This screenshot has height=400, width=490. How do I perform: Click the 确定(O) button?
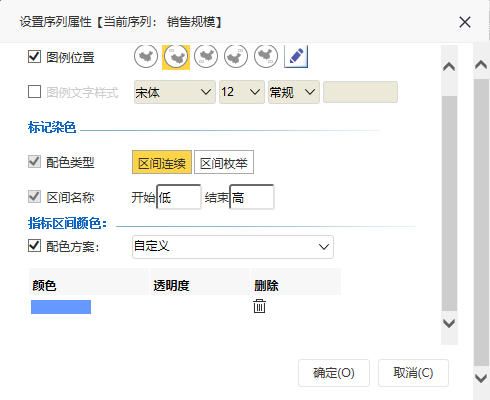tap(334, 373)
